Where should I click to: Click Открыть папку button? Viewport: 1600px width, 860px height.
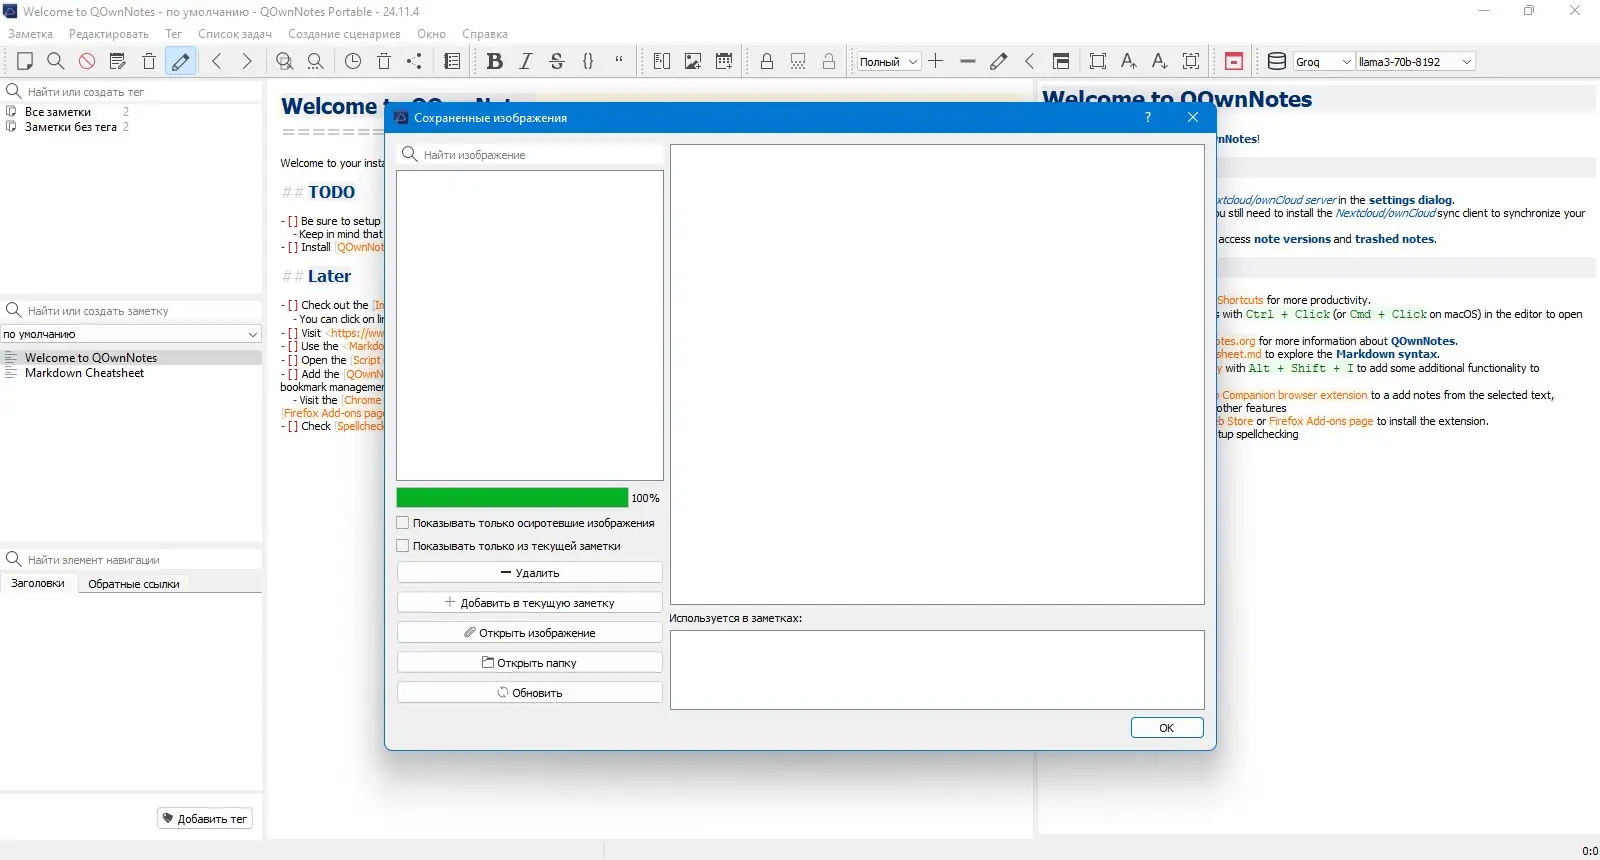click(x=530, y=663)
